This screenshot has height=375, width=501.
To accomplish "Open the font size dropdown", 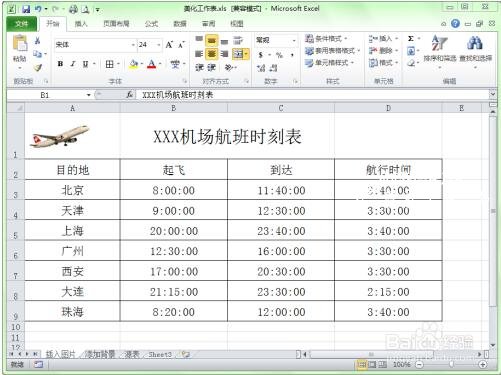I will coord(158,45).
